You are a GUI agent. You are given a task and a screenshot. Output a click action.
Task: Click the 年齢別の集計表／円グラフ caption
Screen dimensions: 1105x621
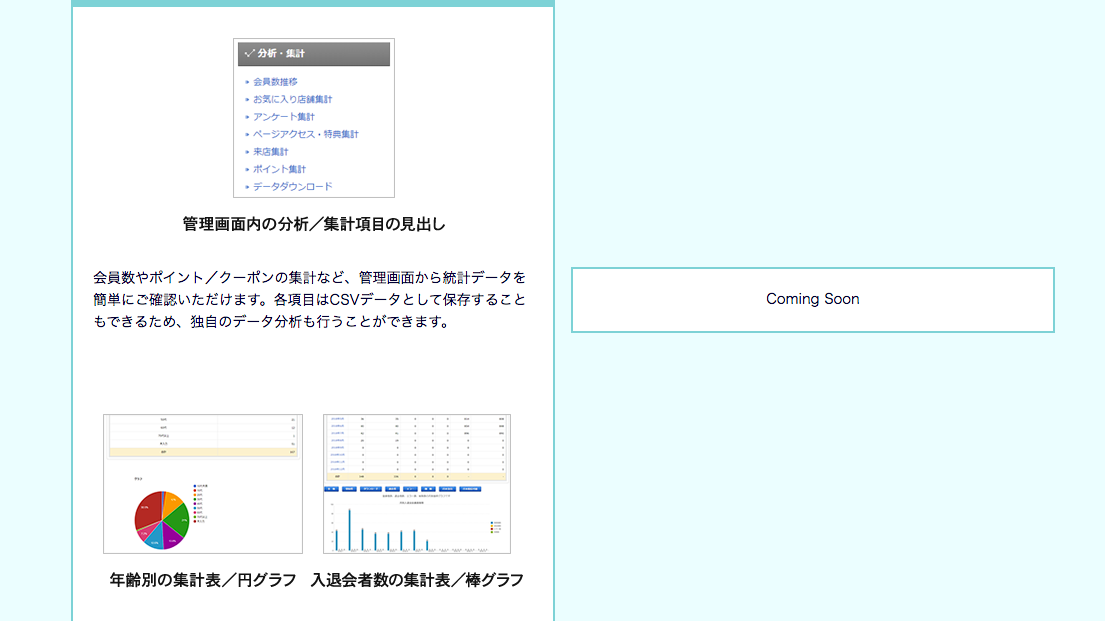tap(203, 580)
